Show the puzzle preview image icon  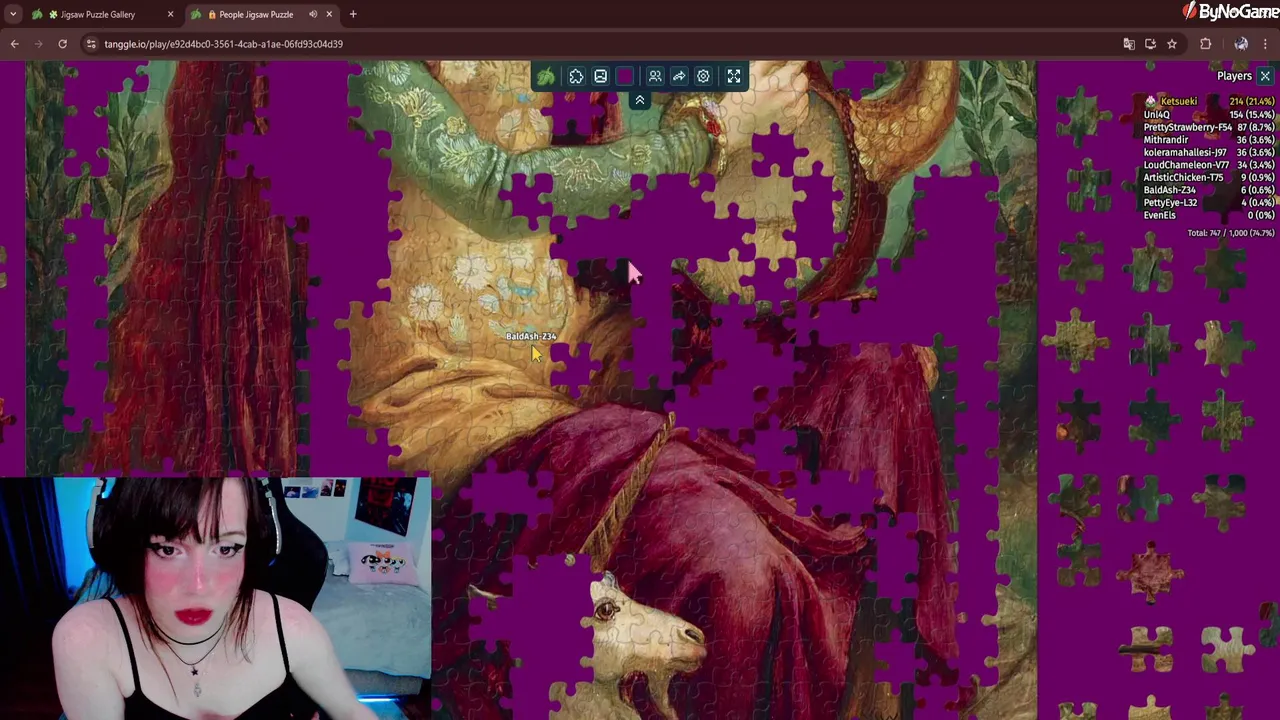(600, 76)
